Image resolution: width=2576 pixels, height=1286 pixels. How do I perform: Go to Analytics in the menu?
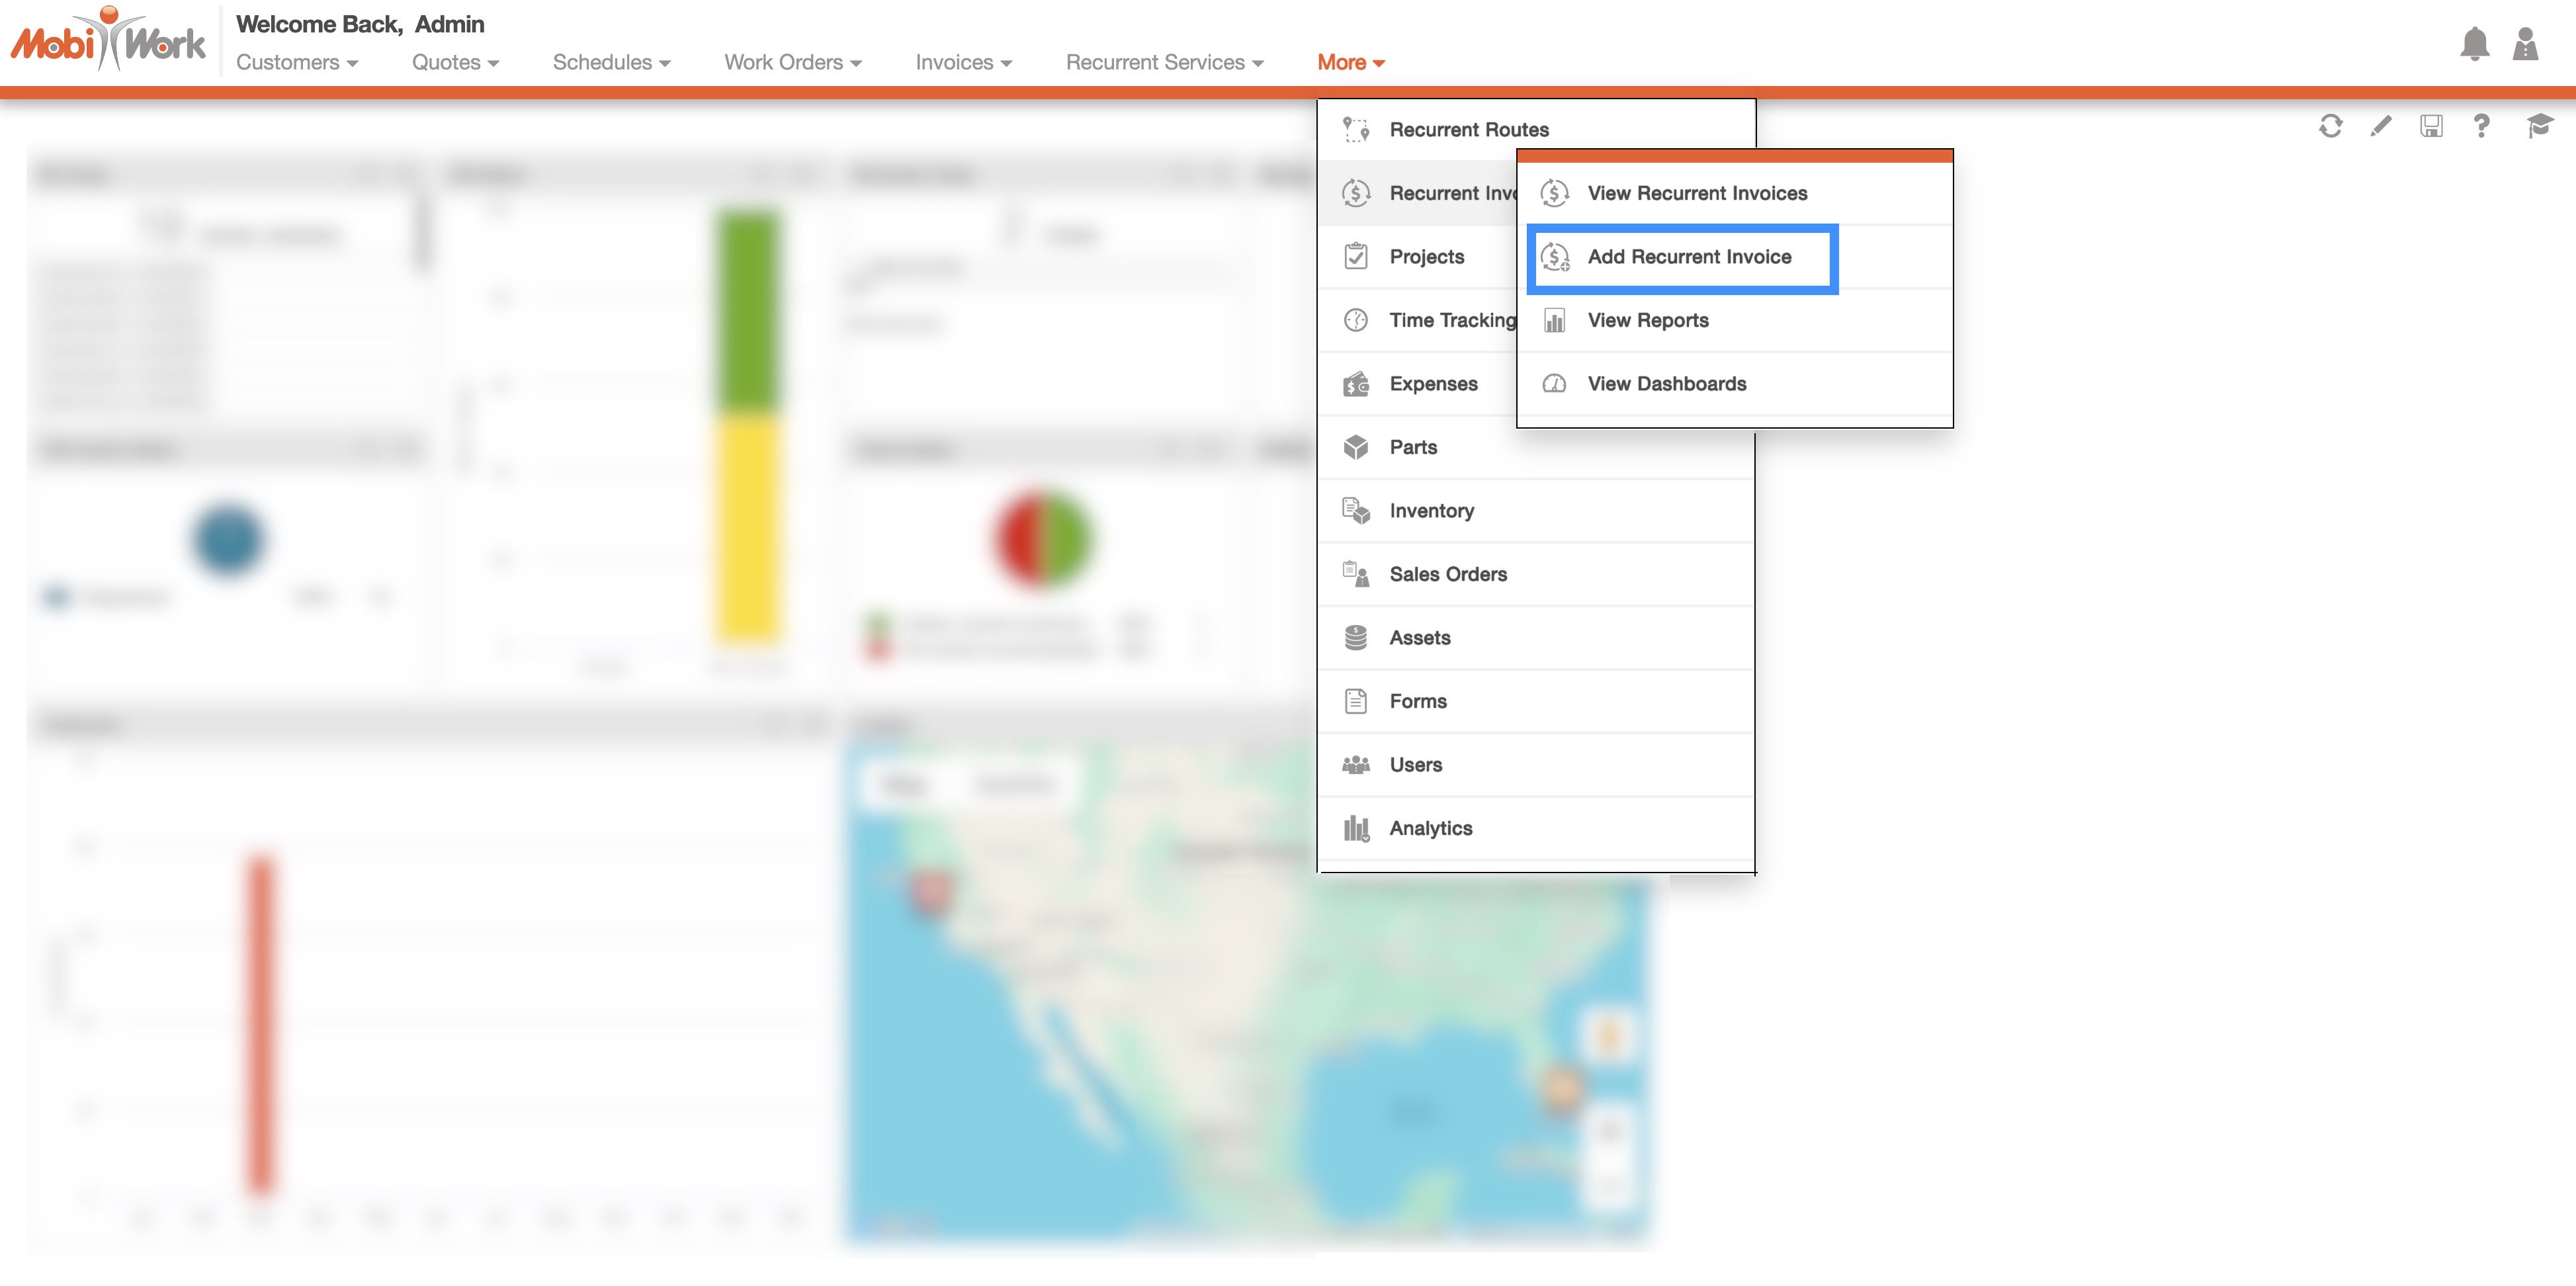(x=1430, y=828)
